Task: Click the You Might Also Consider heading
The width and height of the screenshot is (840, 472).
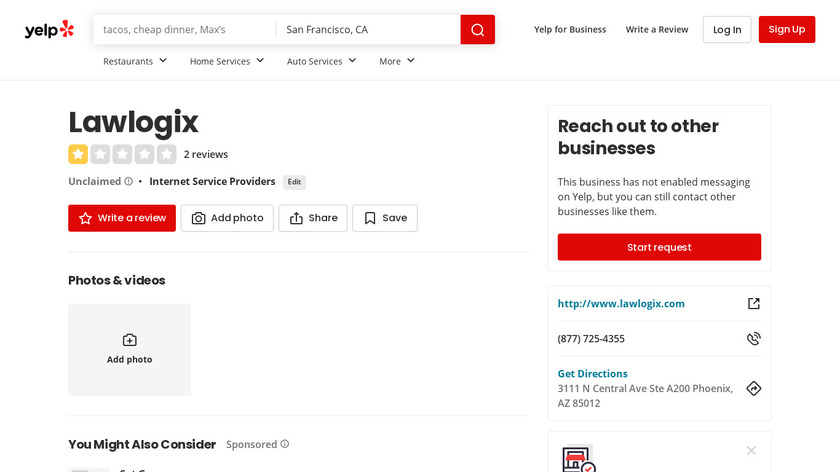Action: pos(142,444)
